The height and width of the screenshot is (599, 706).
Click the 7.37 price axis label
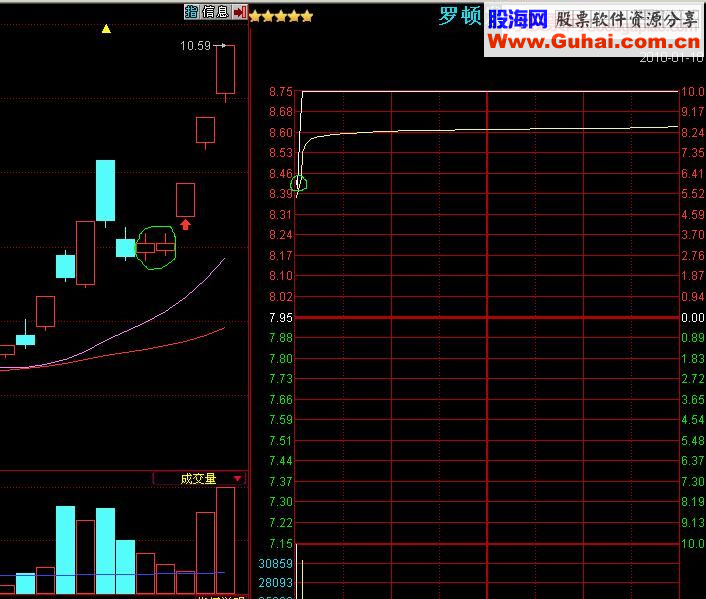click(281, 482)
